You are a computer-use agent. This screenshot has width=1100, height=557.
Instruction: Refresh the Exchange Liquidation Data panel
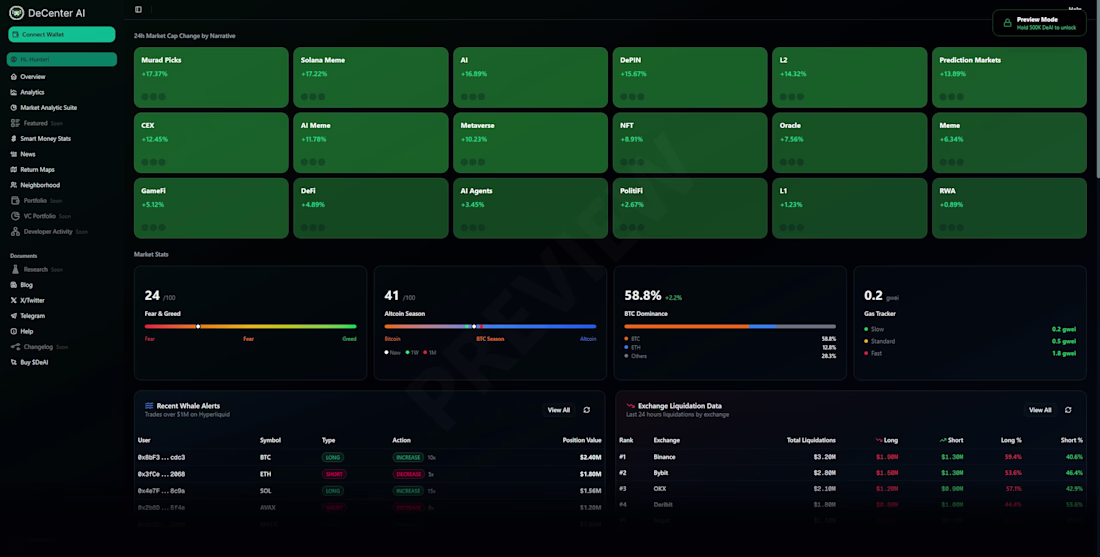(1068, 410)
